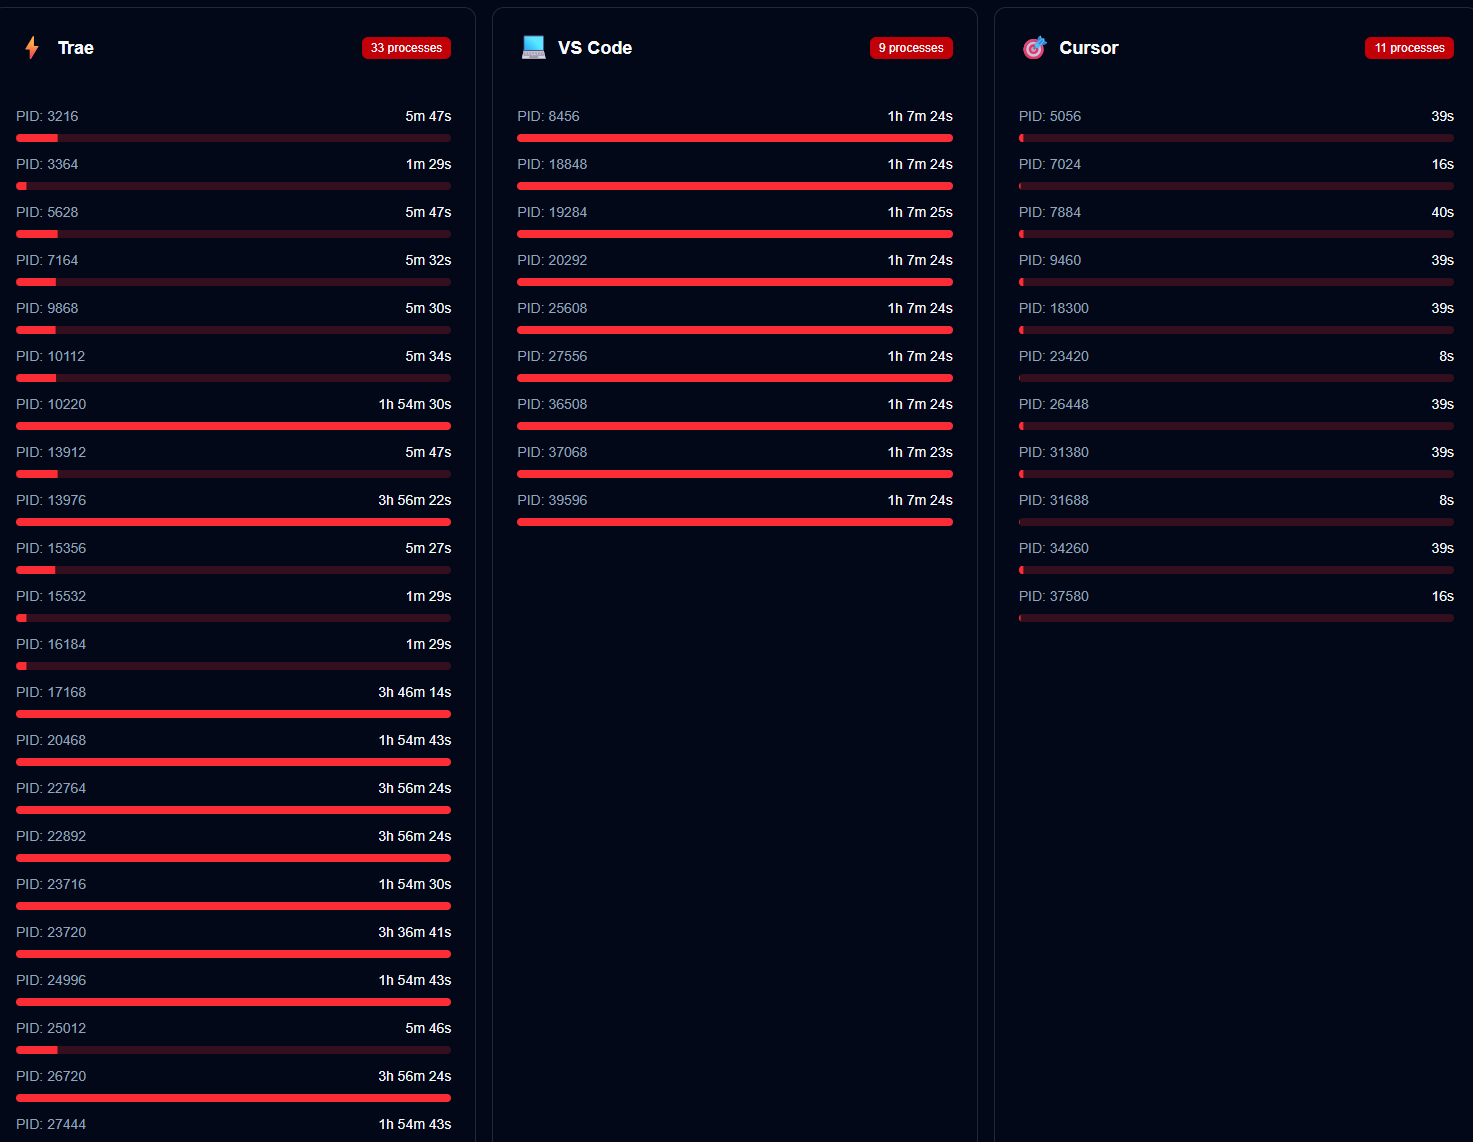Select text PID: 7024

tap(1050, 164)
